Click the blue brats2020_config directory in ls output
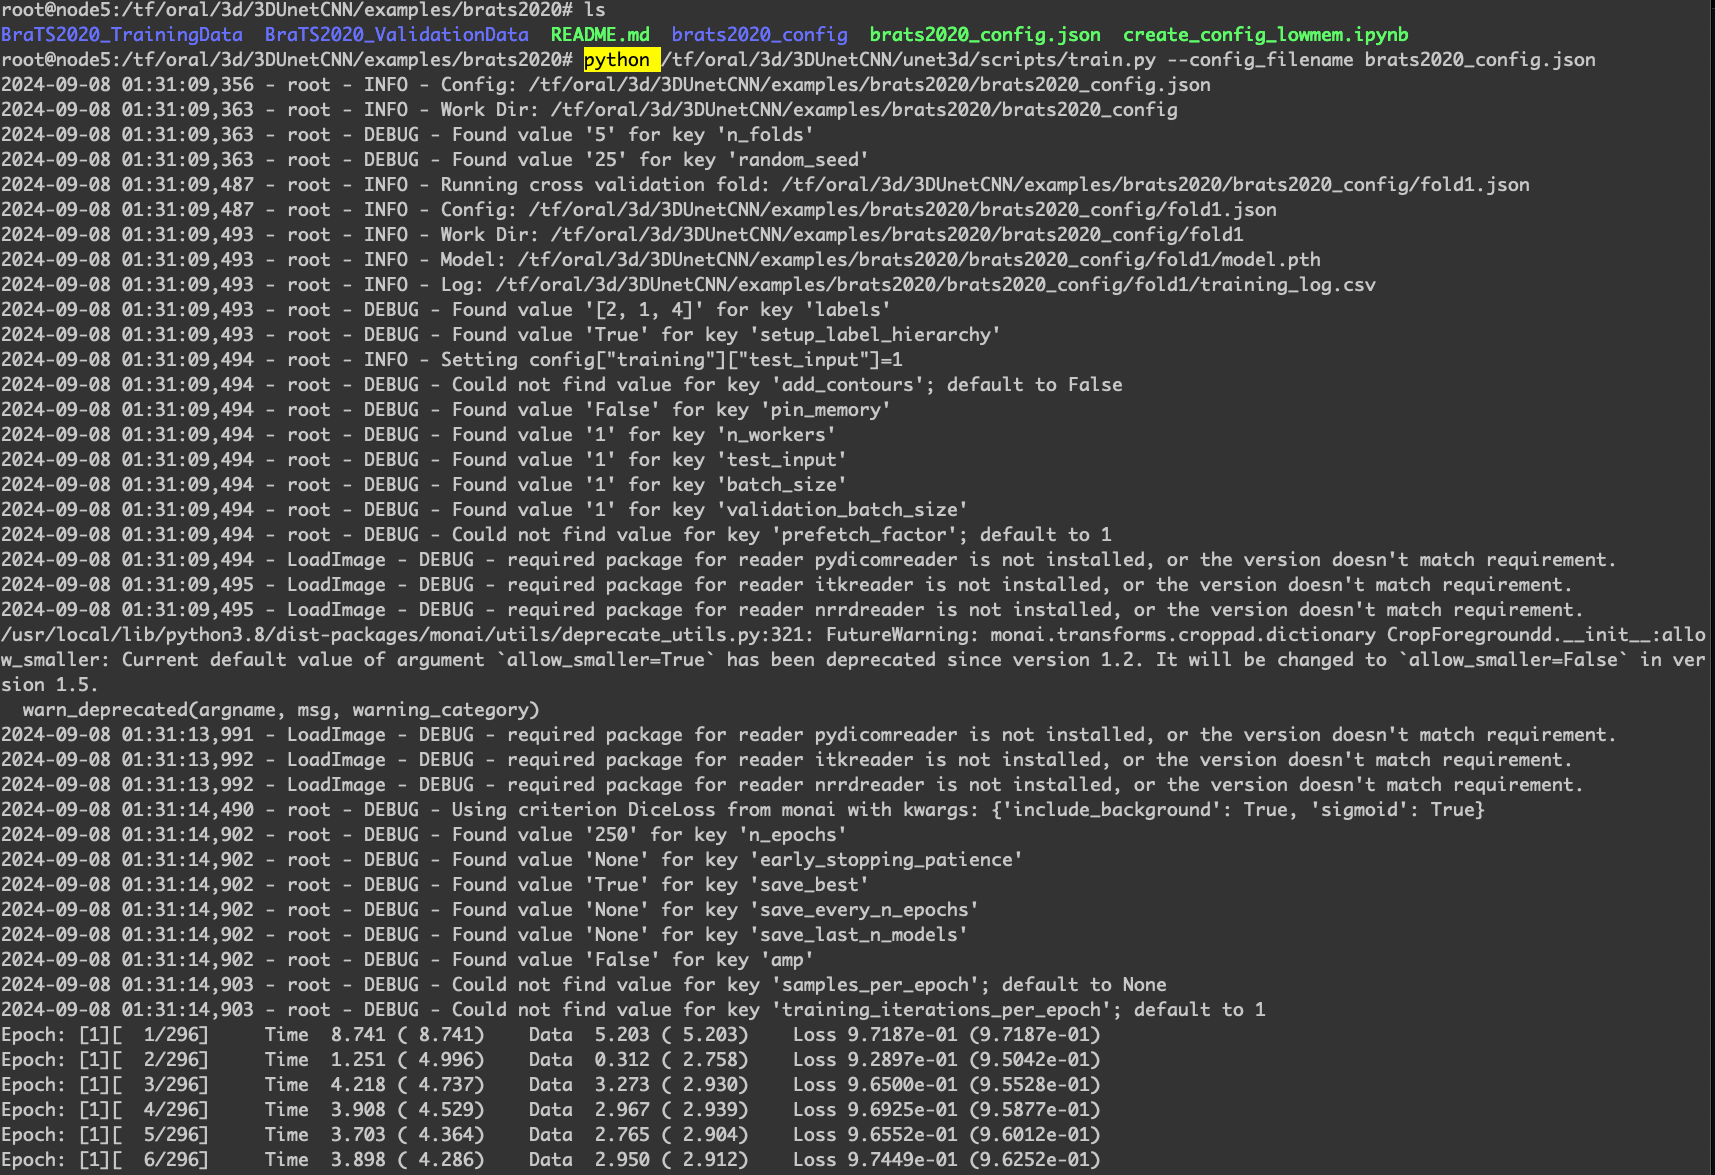 pyautogui.click(x=760, y=35)
